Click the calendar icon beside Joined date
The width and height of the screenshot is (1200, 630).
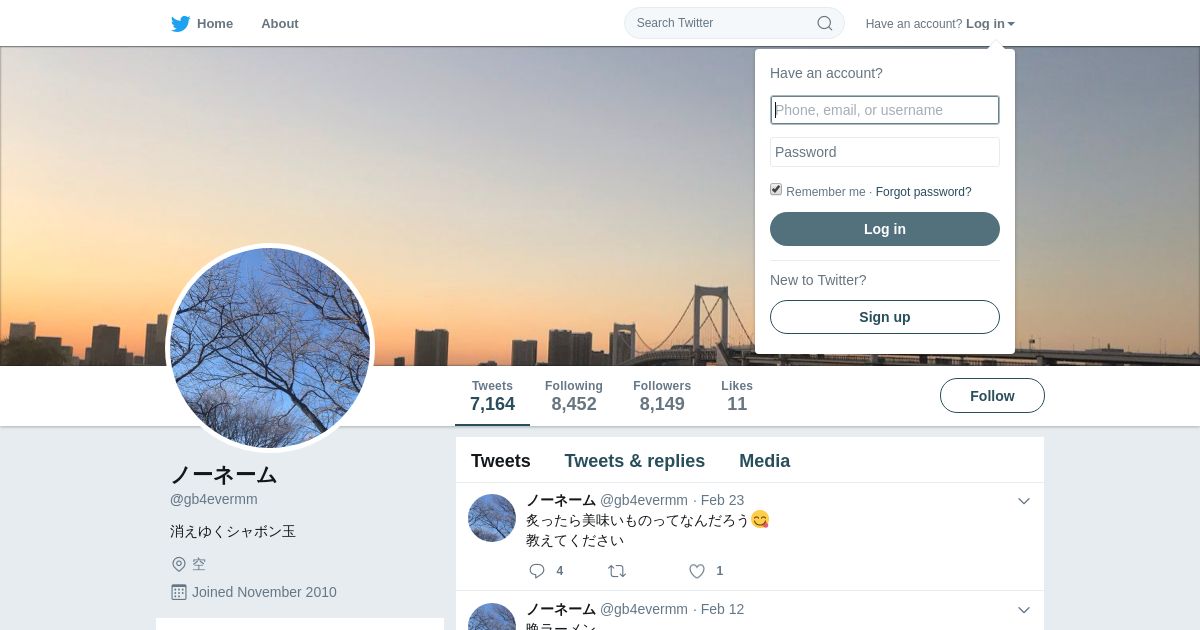(x=179, y=592)
